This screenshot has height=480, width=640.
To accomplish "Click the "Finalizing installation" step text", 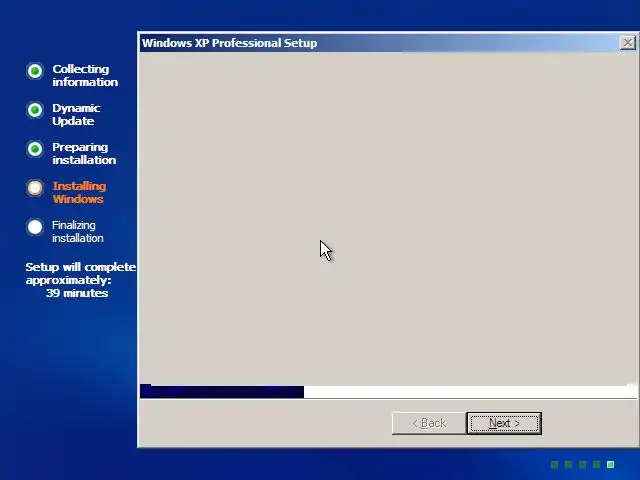I will pyautogui.click(x=78, y=231).
